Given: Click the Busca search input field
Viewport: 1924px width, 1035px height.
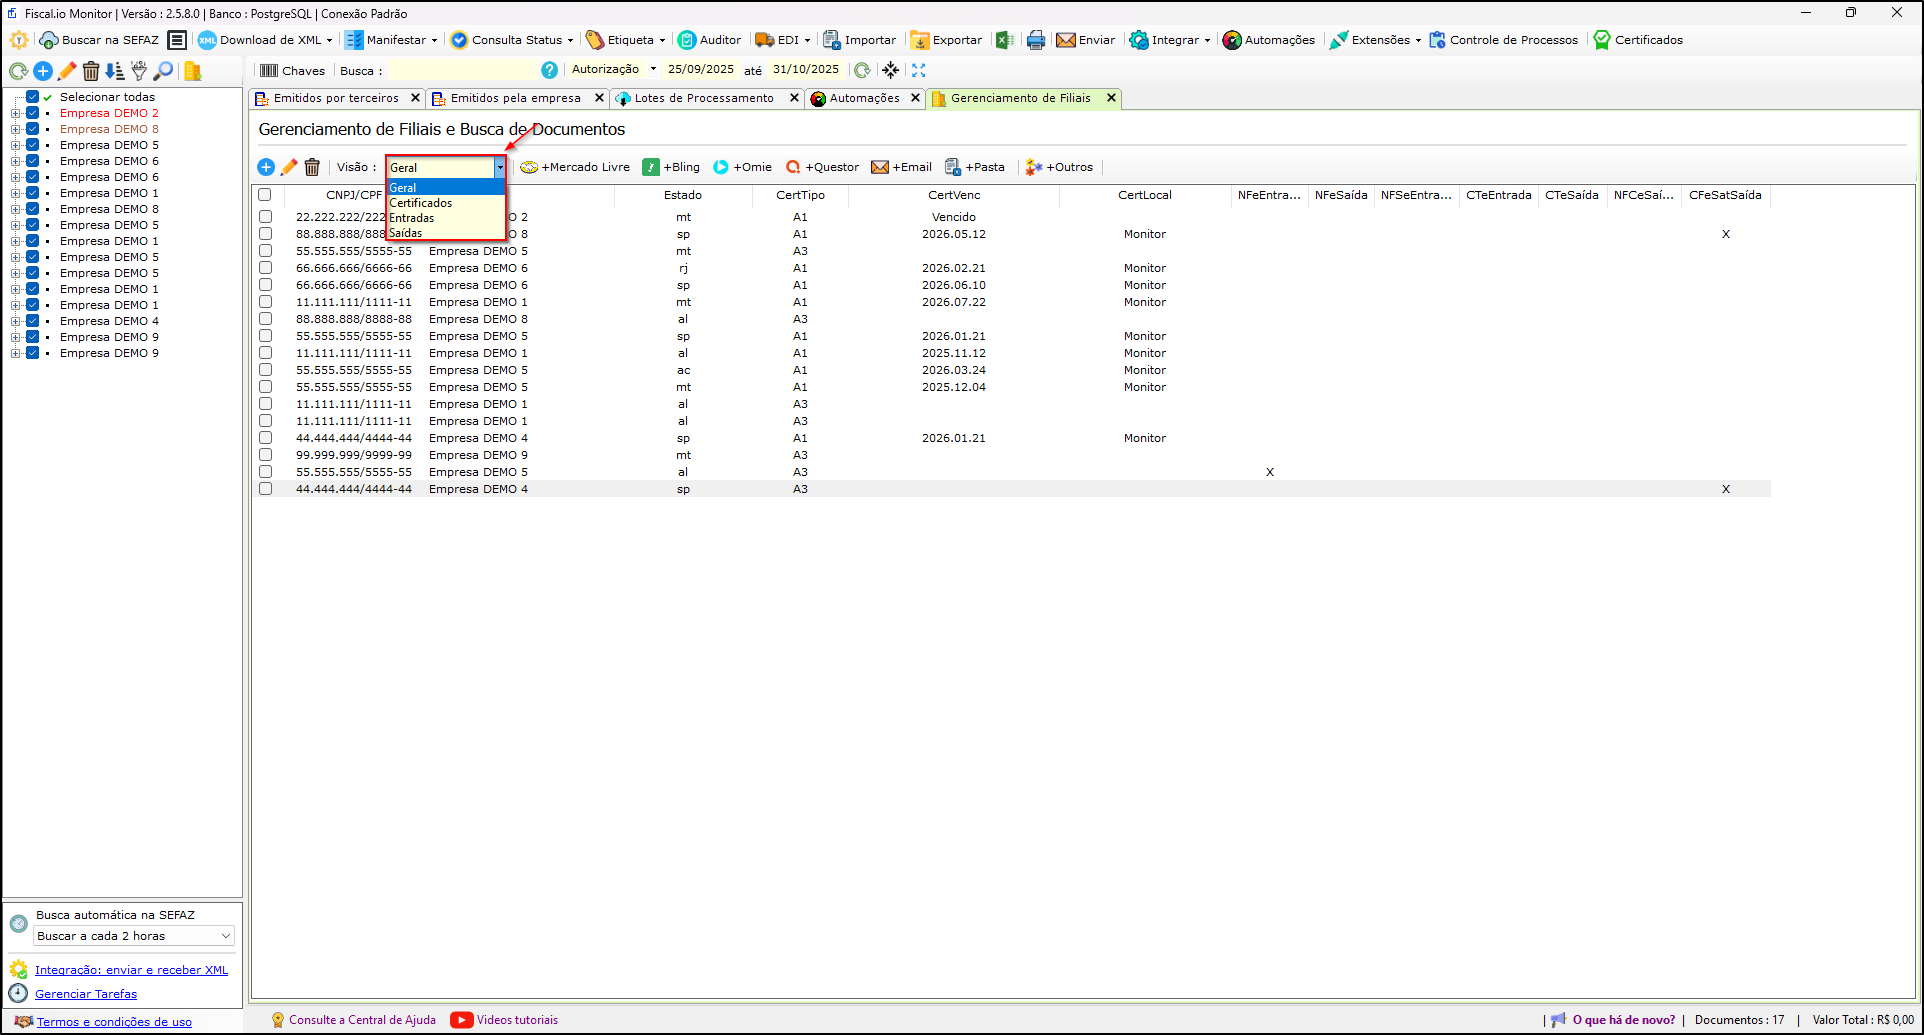Looking at the screenshot, I should point(462,70).
